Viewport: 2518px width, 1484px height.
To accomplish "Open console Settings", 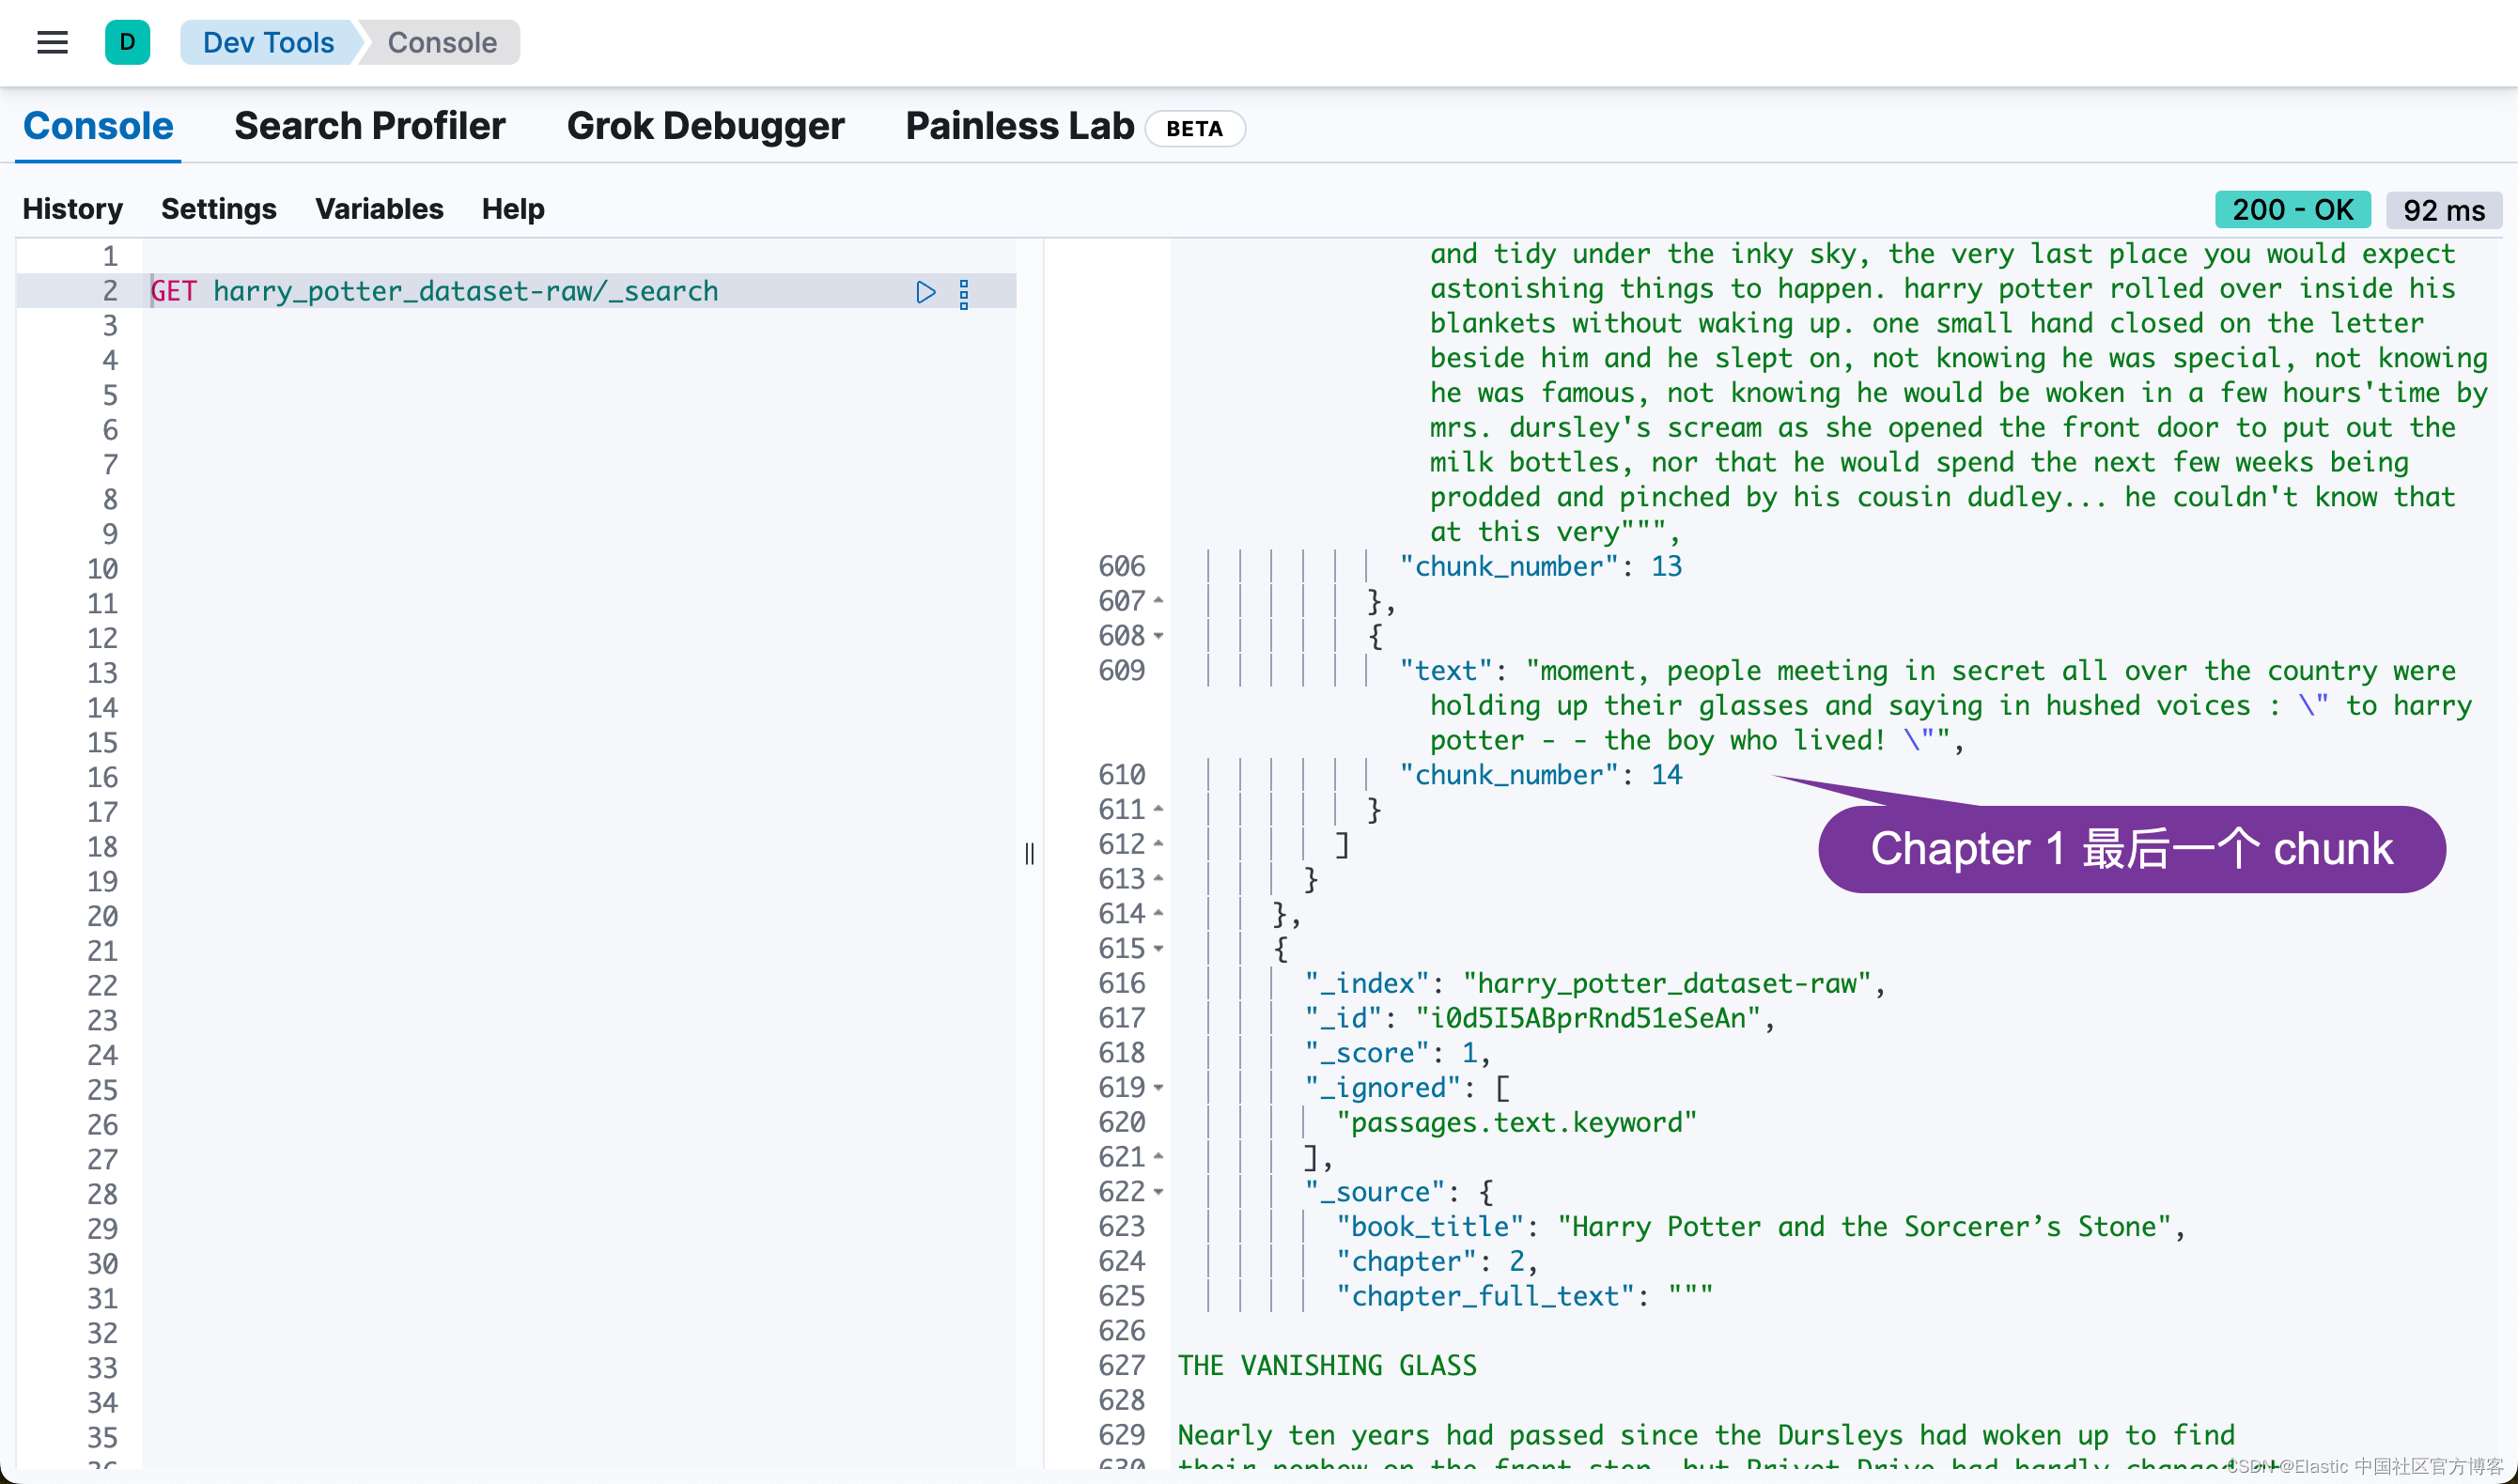I will point(218,209).
